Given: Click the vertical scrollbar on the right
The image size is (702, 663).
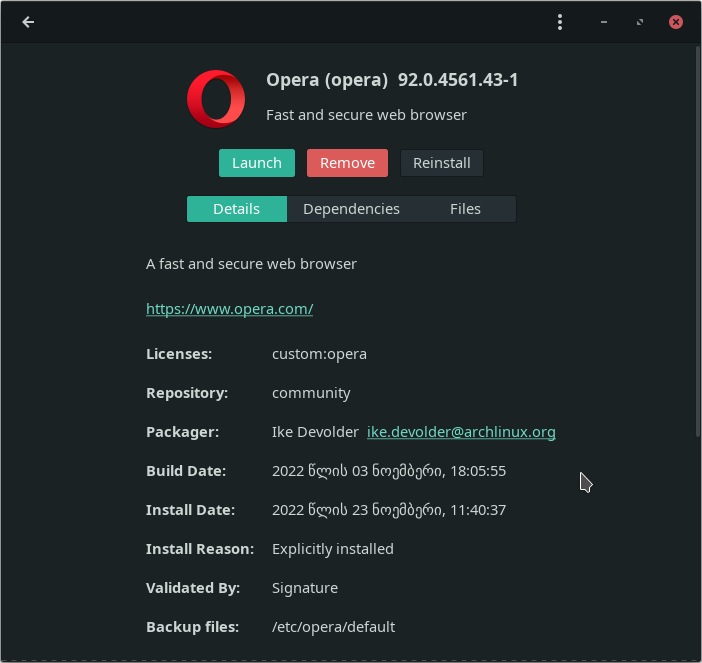Looking at the screenshot, I should pyautogui.click(x=697, y=240).
